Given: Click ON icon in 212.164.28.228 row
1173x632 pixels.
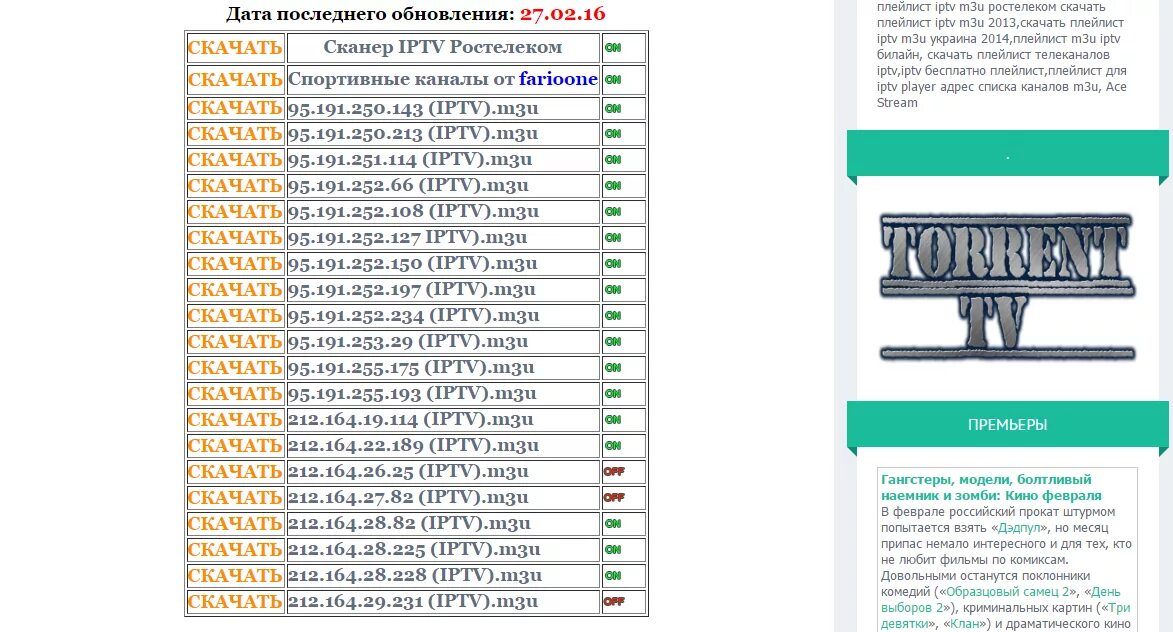Looking at the screenshot, I should coord(613,576).
